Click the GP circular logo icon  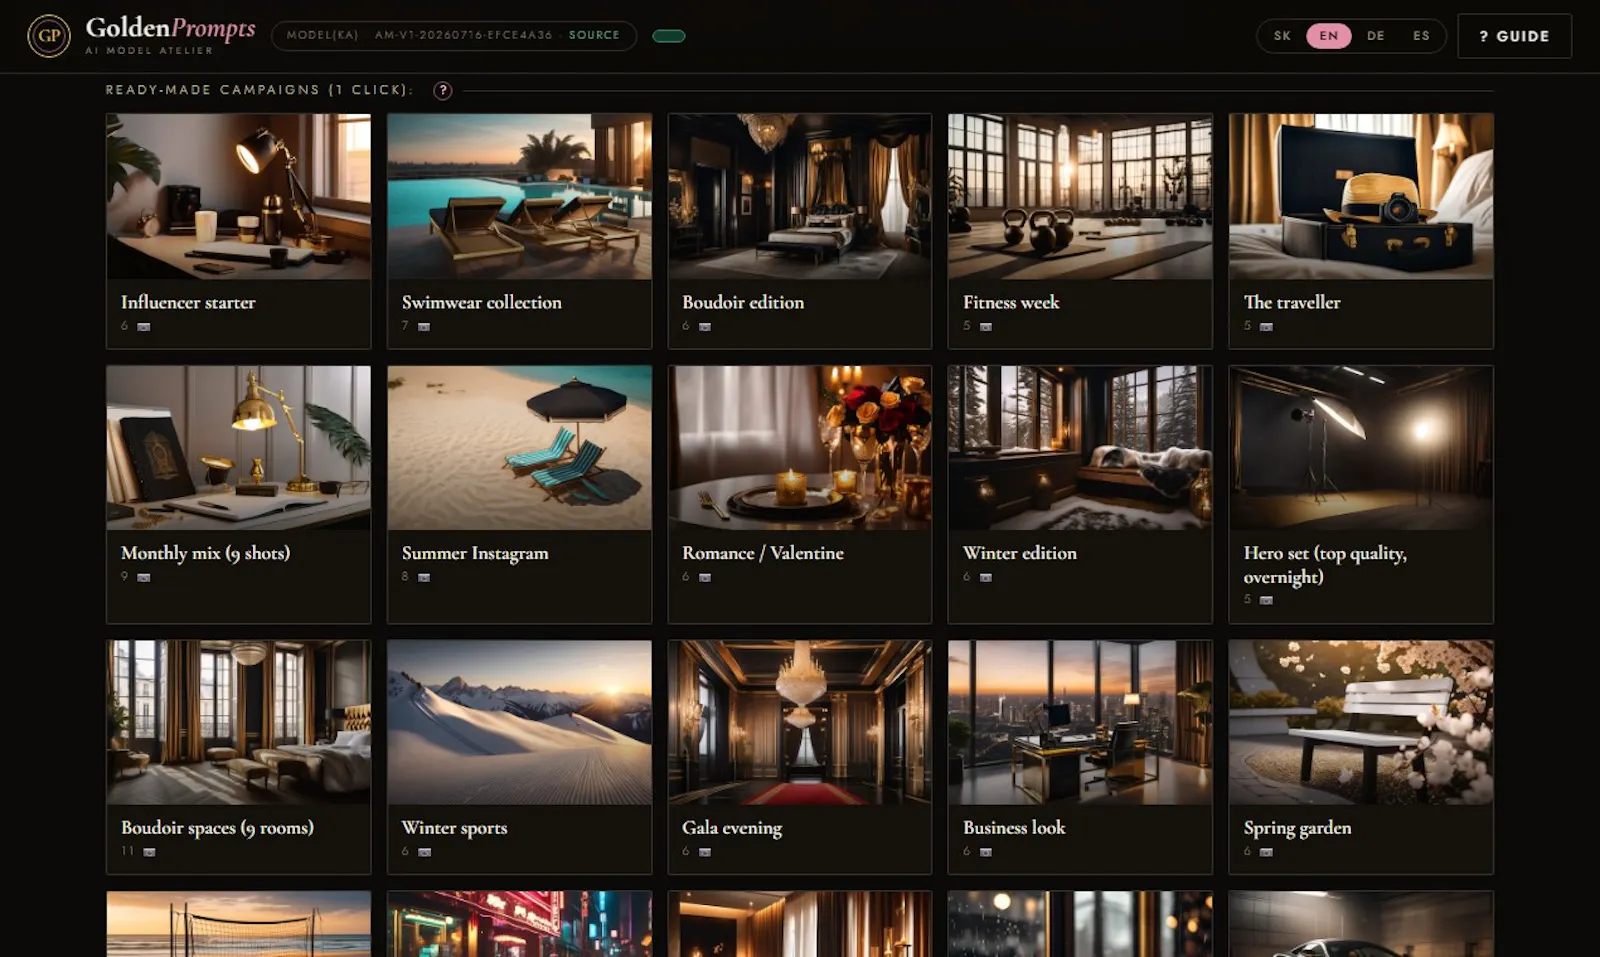(49, 36)
